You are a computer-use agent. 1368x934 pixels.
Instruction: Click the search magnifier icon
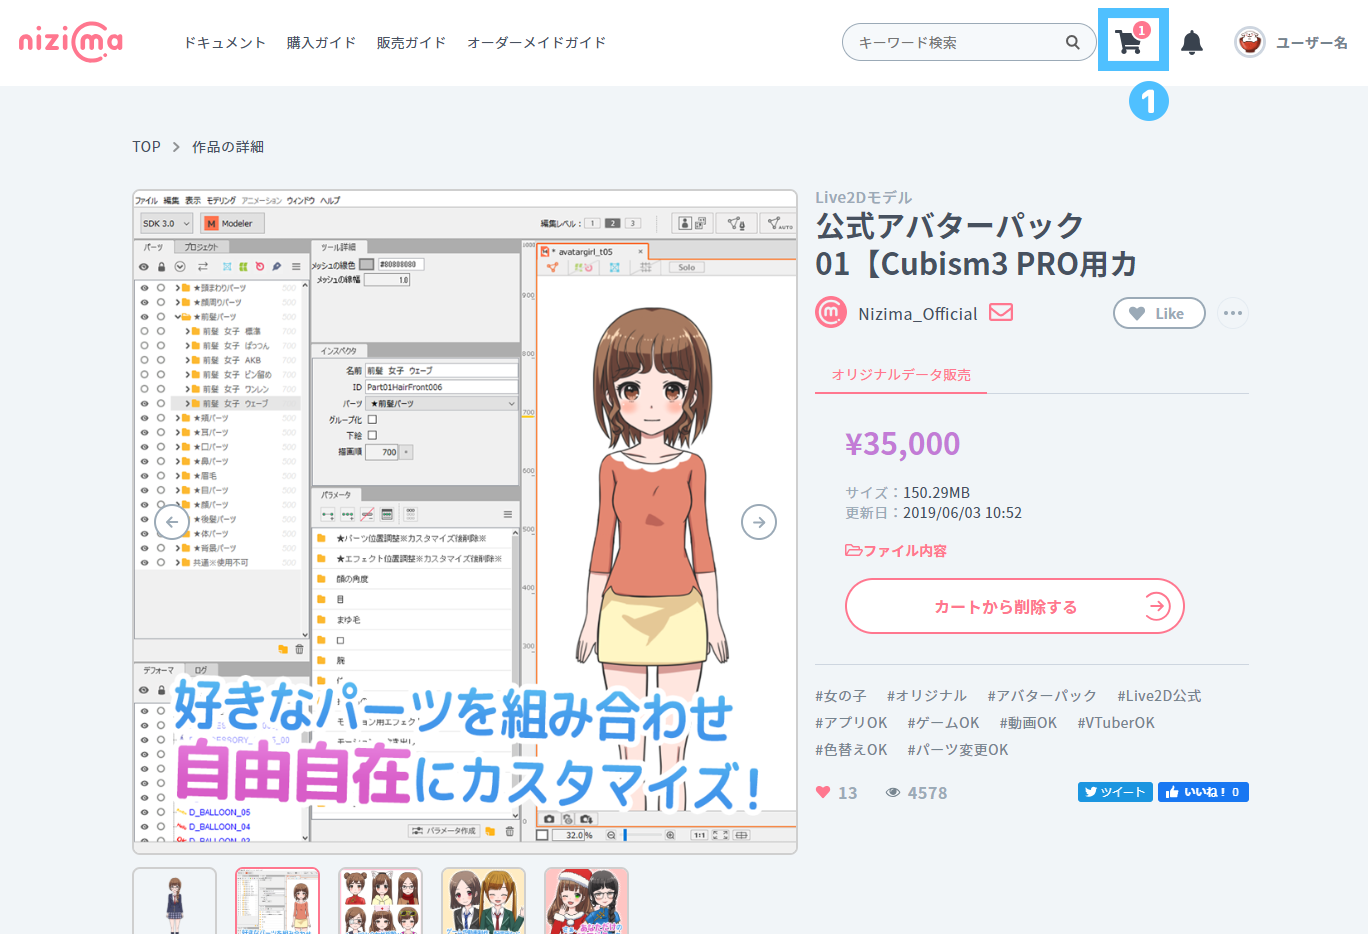tap(1073, 42)
